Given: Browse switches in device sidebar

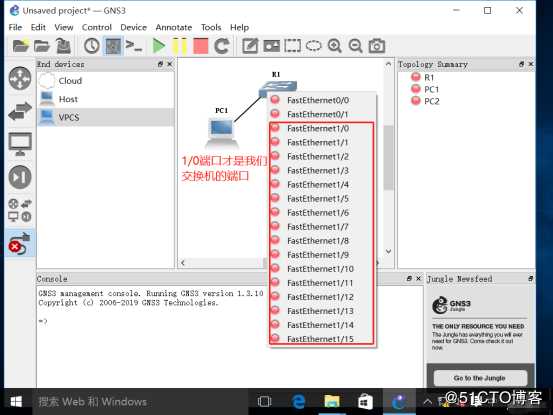Looking at the screenshot, I should pyautogui.click(x=20, y=111).
